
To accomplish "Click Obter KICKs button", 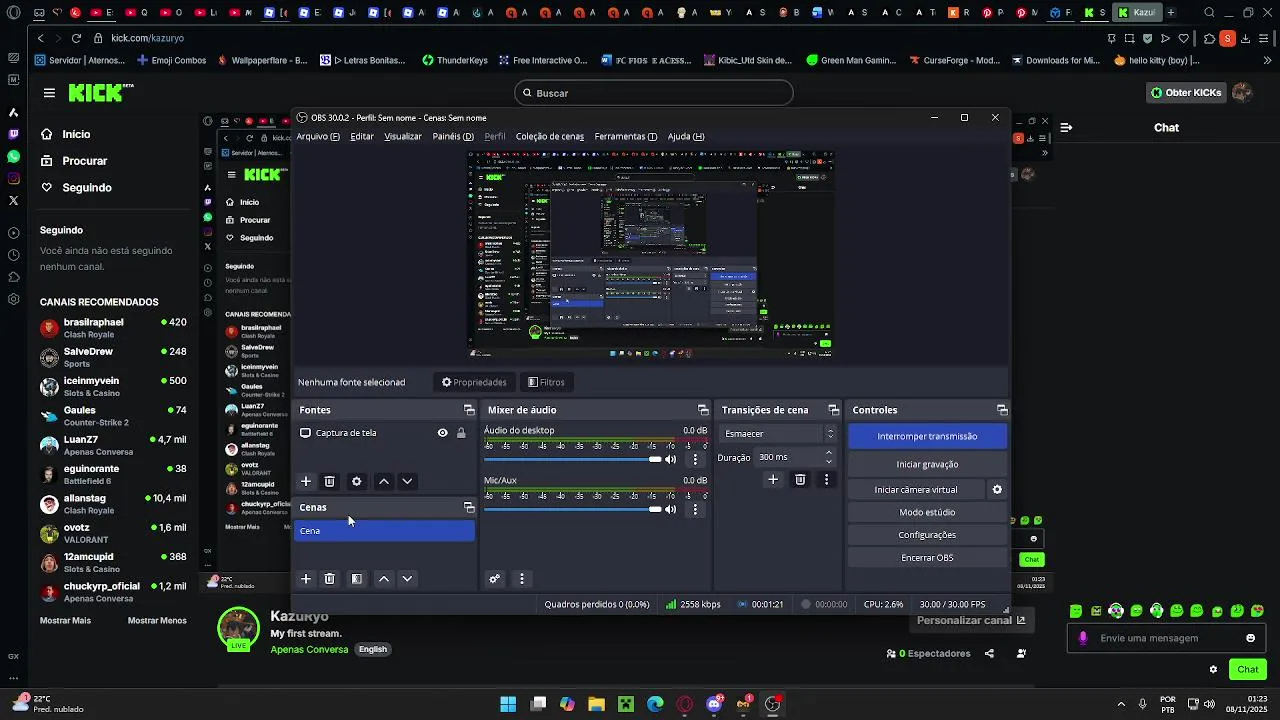I will pyautogui.click(x=1185, y=93).
